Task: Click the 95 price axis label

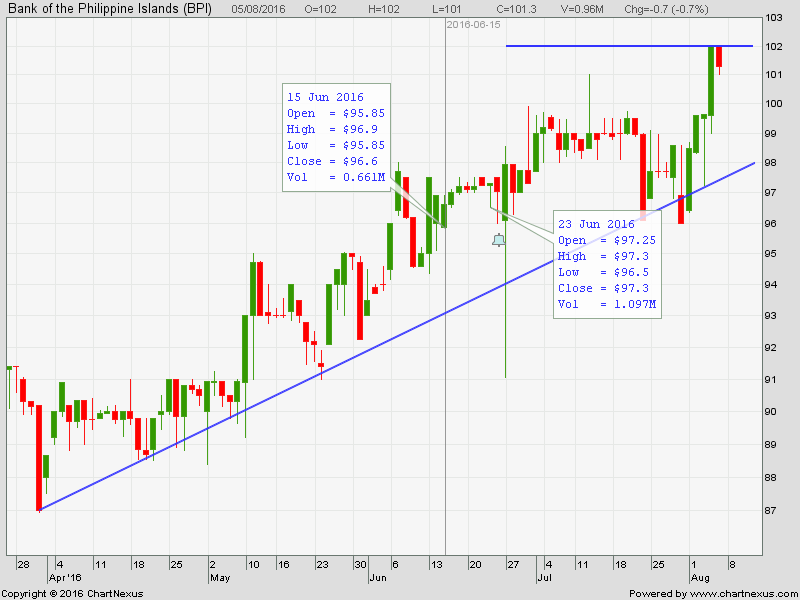Action: click(x=771, y=254)
